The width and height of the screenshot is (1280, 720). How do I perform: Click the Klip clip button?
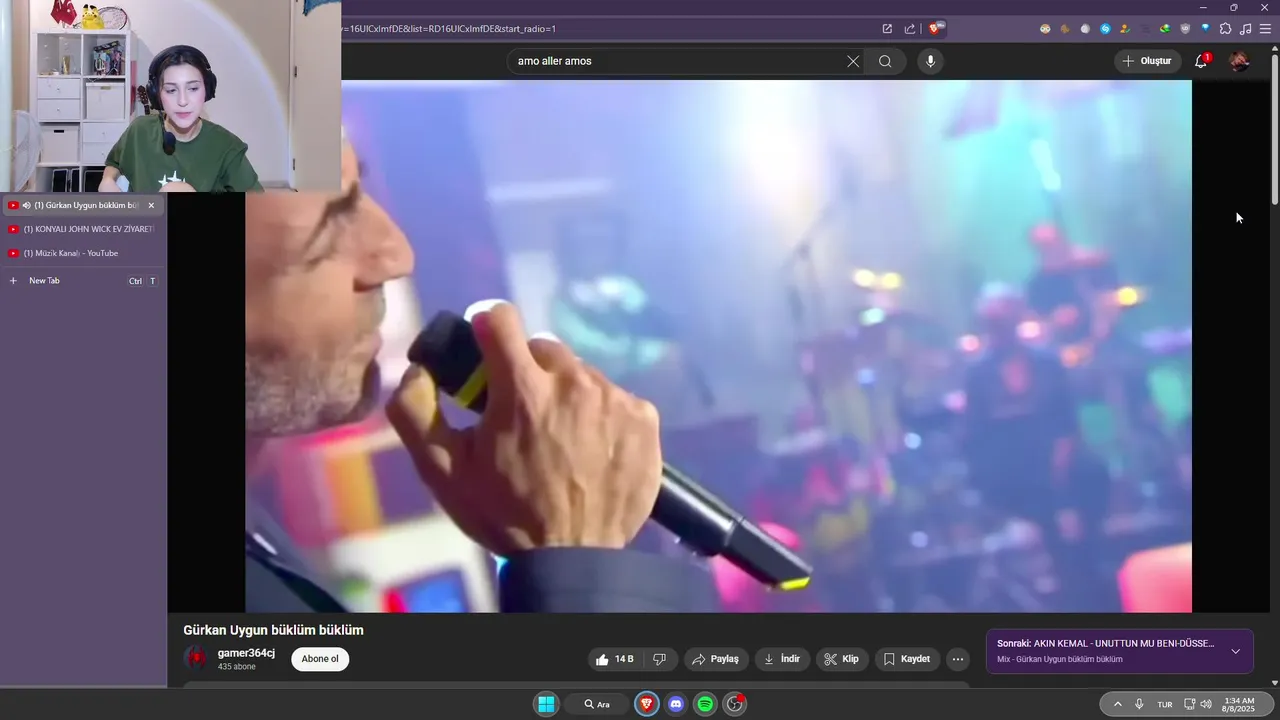pyautogui.click(x=842, y=659)
